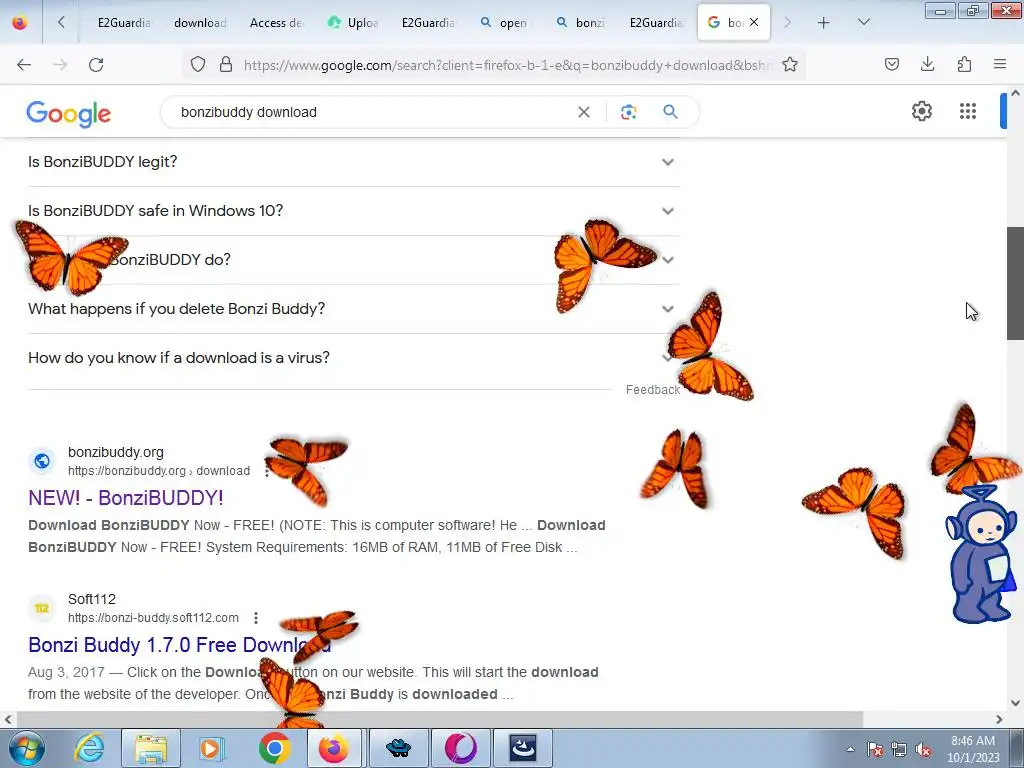Switch to 'Access de' tab
Screen dimensions: 1024x768
(276, 23)
